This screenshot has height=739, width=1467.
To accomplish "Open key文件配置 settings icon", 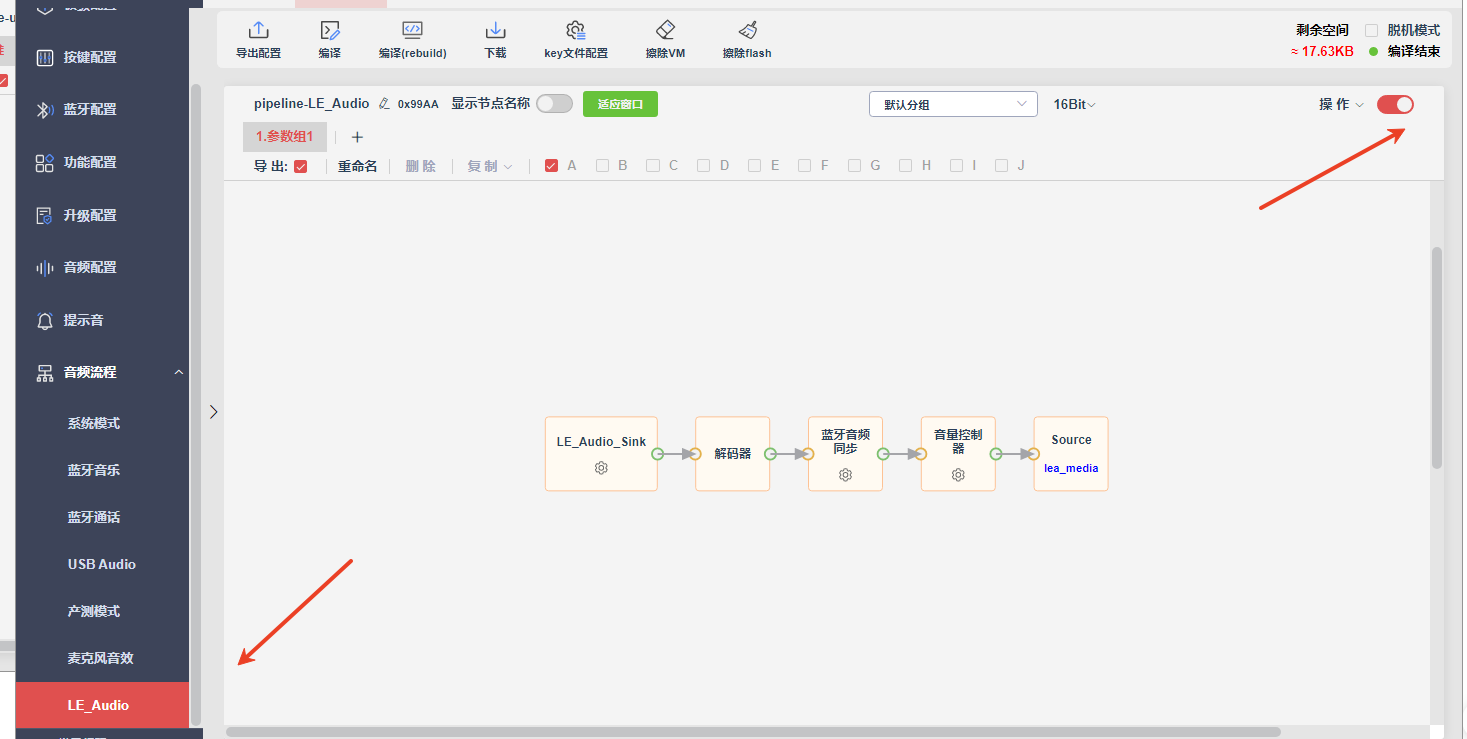I will (x=575, y=31).
